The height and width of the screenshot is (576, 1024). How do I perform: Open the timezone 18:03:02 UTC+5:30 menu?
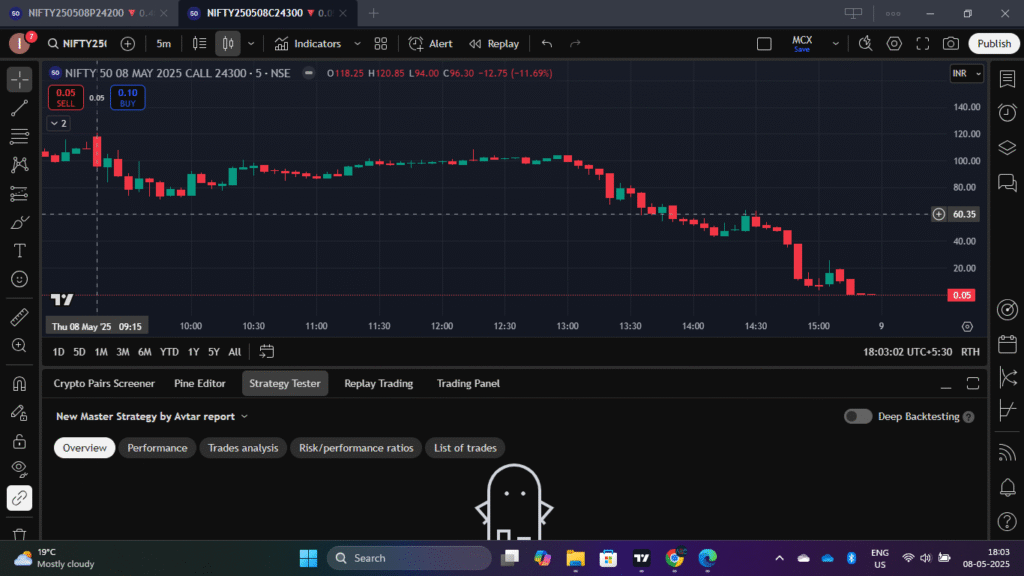[x=907, y=352]
